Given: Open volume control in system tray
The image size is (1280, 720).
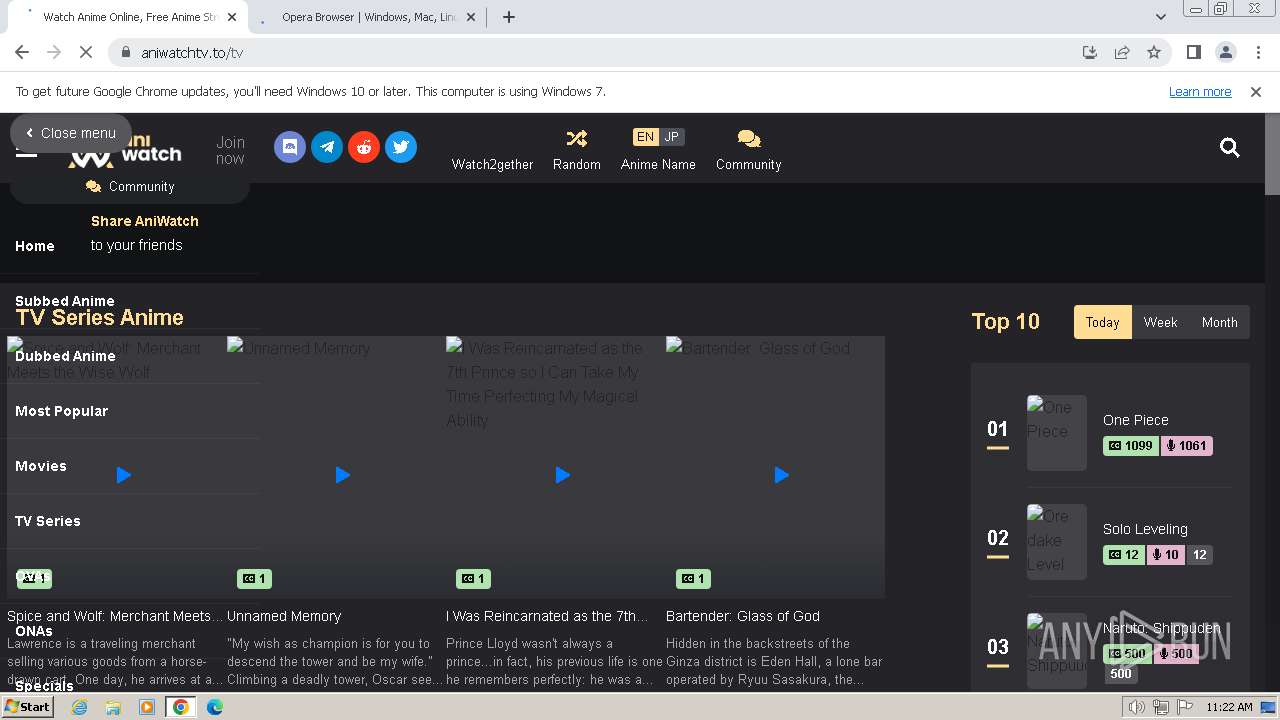Looking at the screenshot, I should click(x=1137, y=707).
